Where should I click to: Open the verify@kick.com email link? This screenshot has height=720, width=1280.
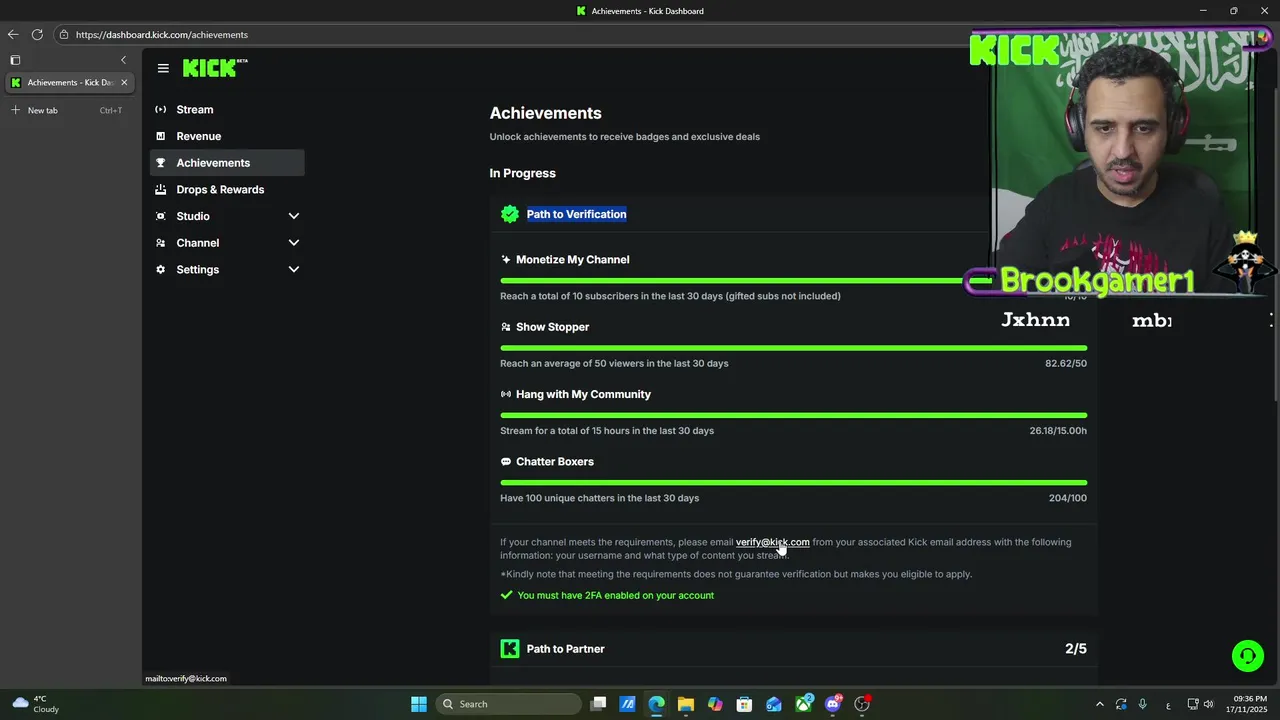click(x=772, y=542)
